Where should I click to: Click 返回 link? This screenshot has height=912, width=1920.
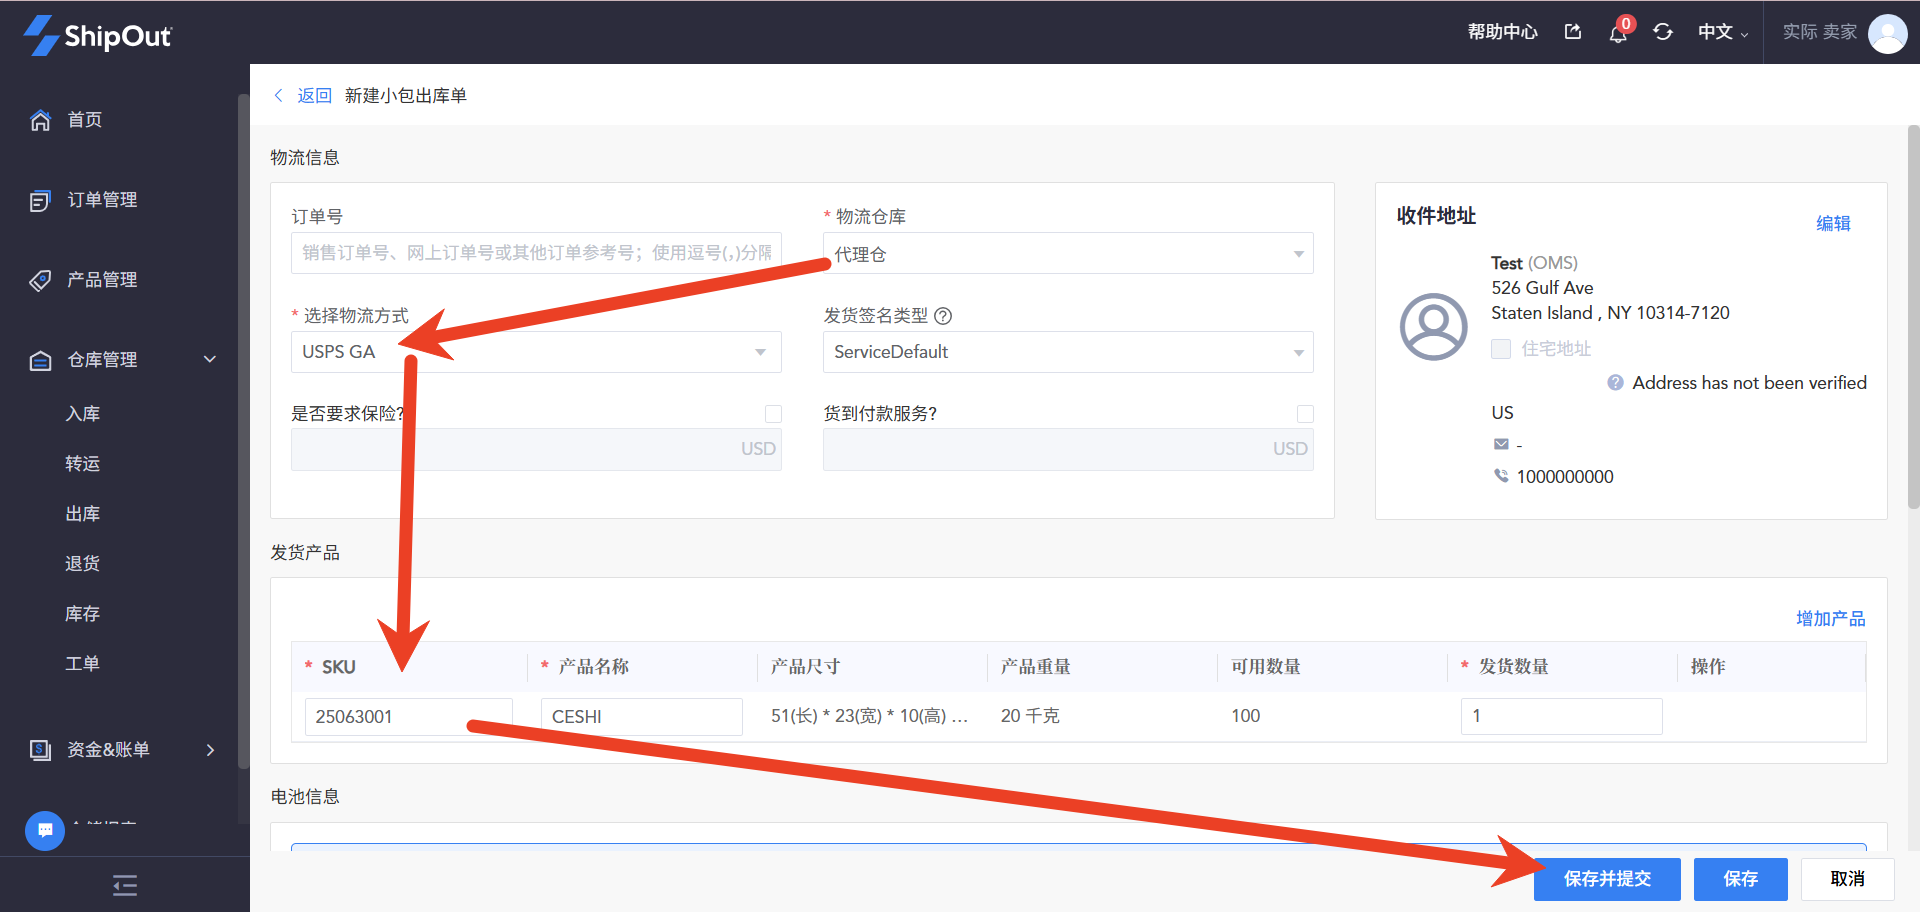click(314, 95)
